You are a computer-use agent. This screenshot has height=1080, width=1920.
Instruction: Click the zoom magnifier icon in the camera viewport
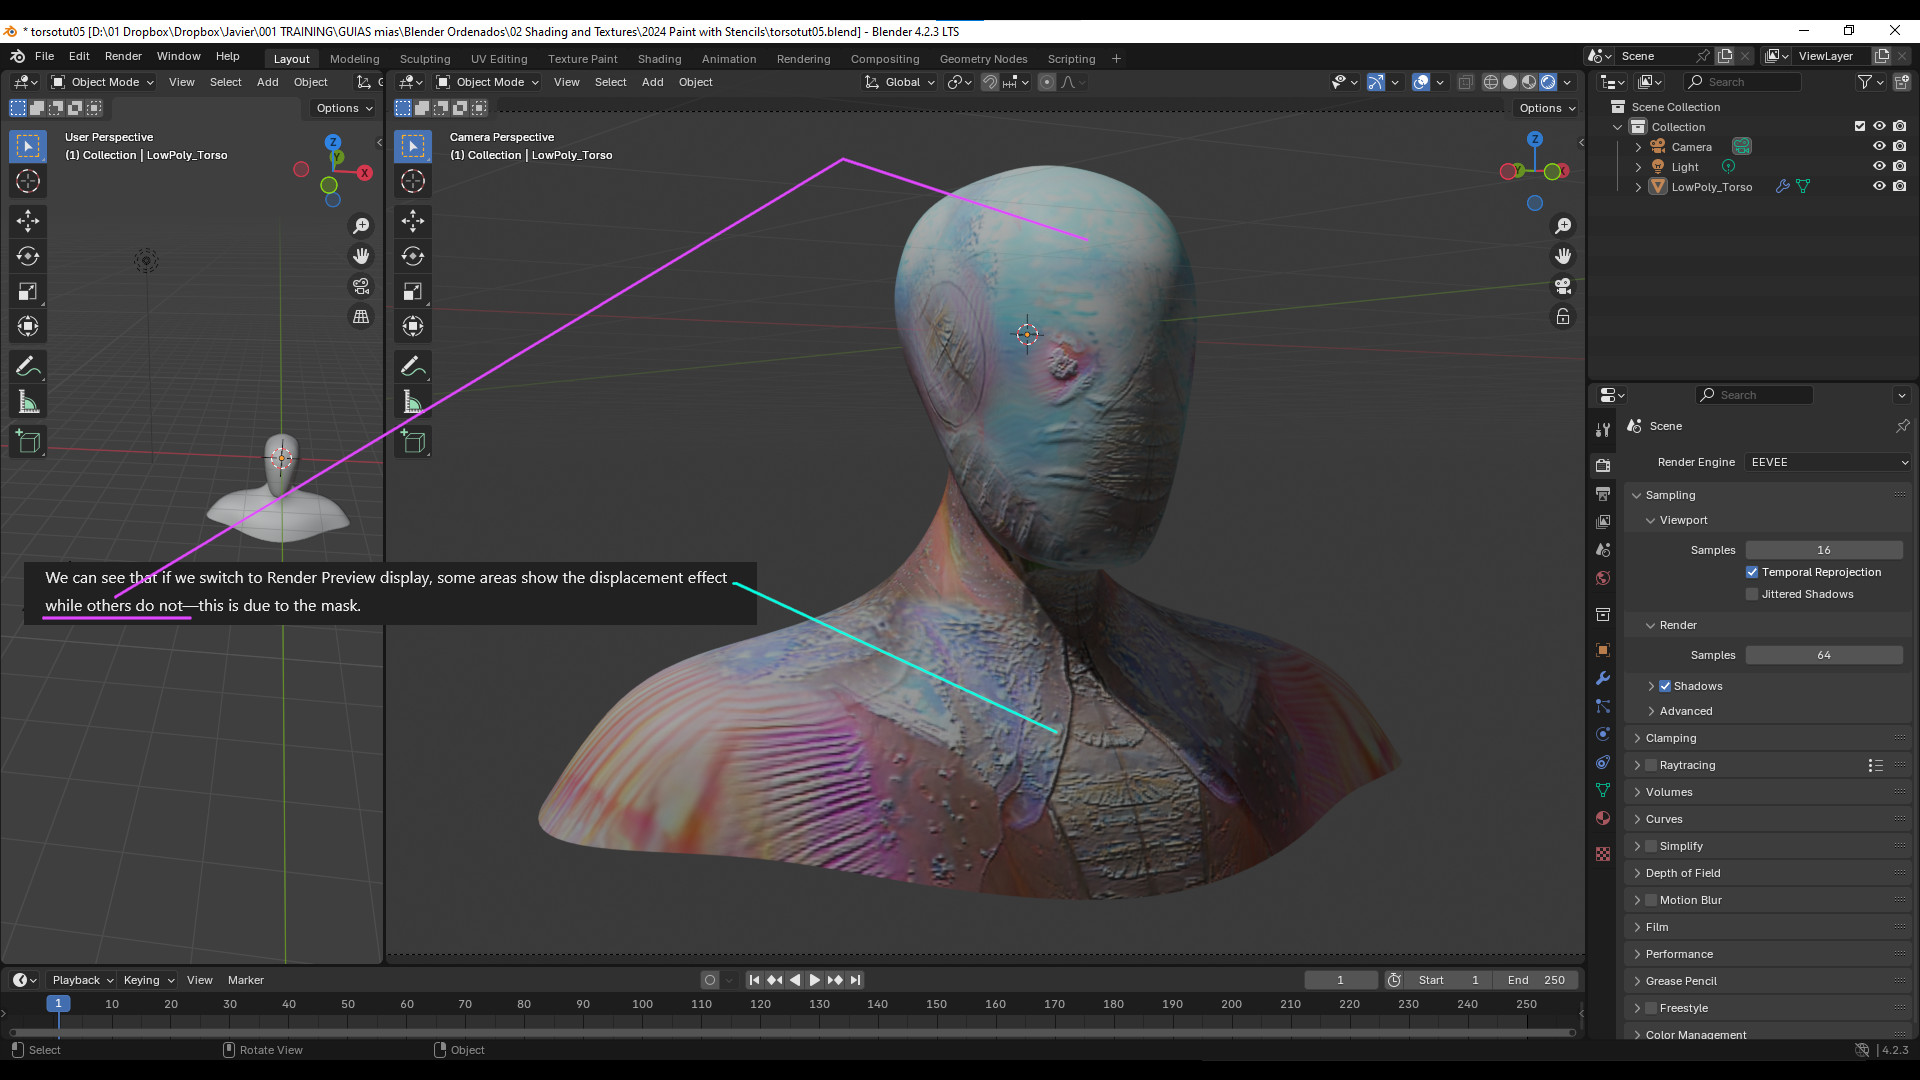pos(1563,226)
